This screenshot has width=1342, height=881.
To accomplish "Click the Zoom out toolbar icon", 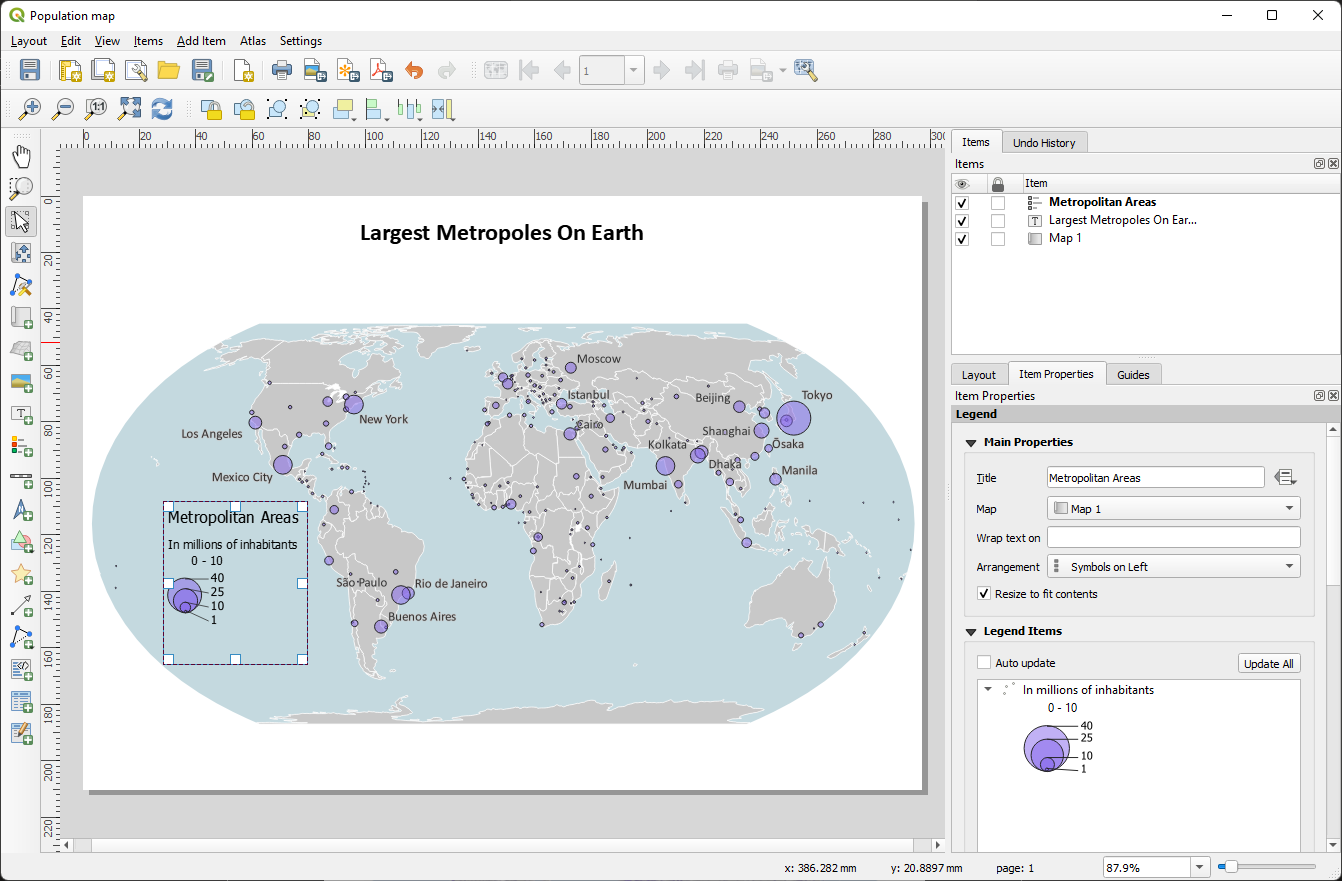I will [63, 108].
